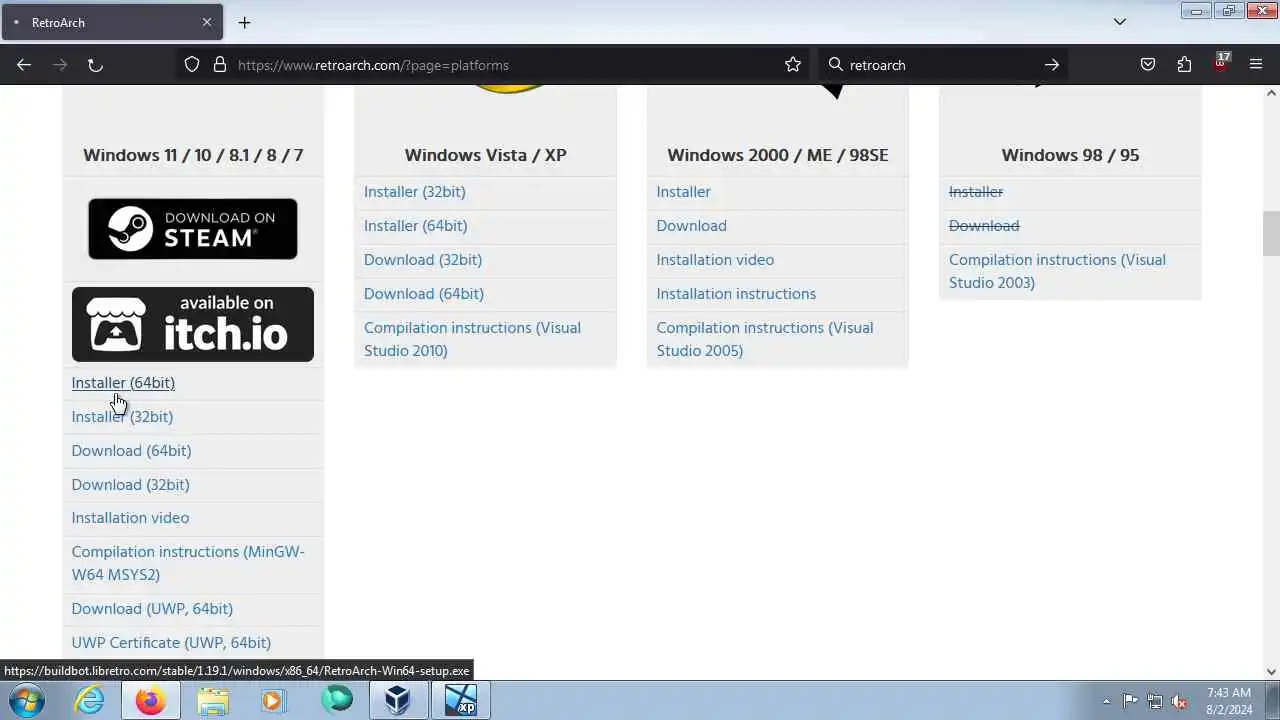Click scrollbar up arrow
Viewport: 1280px width, 720px height.
1271,93
